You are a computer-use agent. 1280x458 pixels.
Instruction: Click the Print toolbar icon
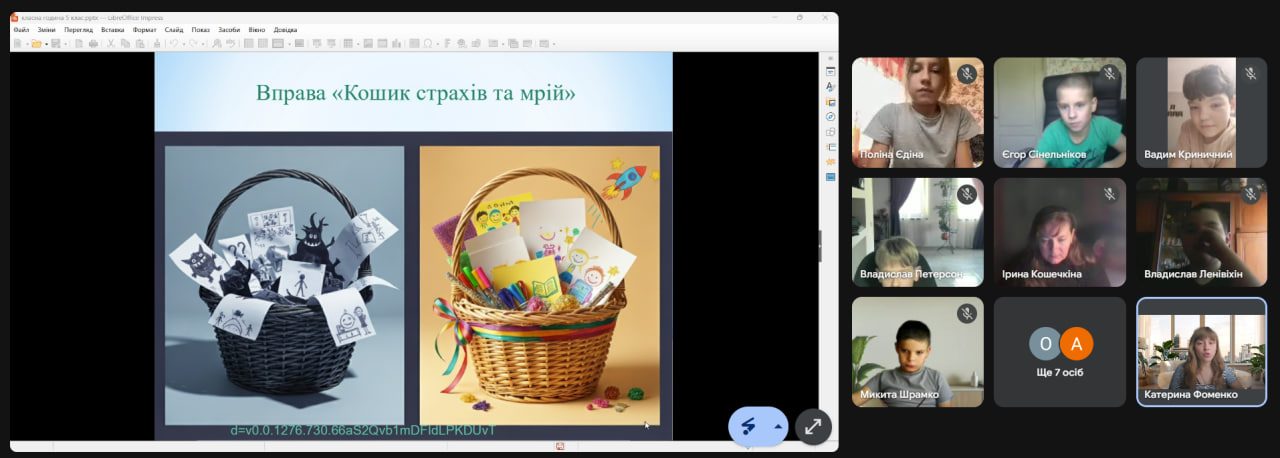(x=94, y=44)
